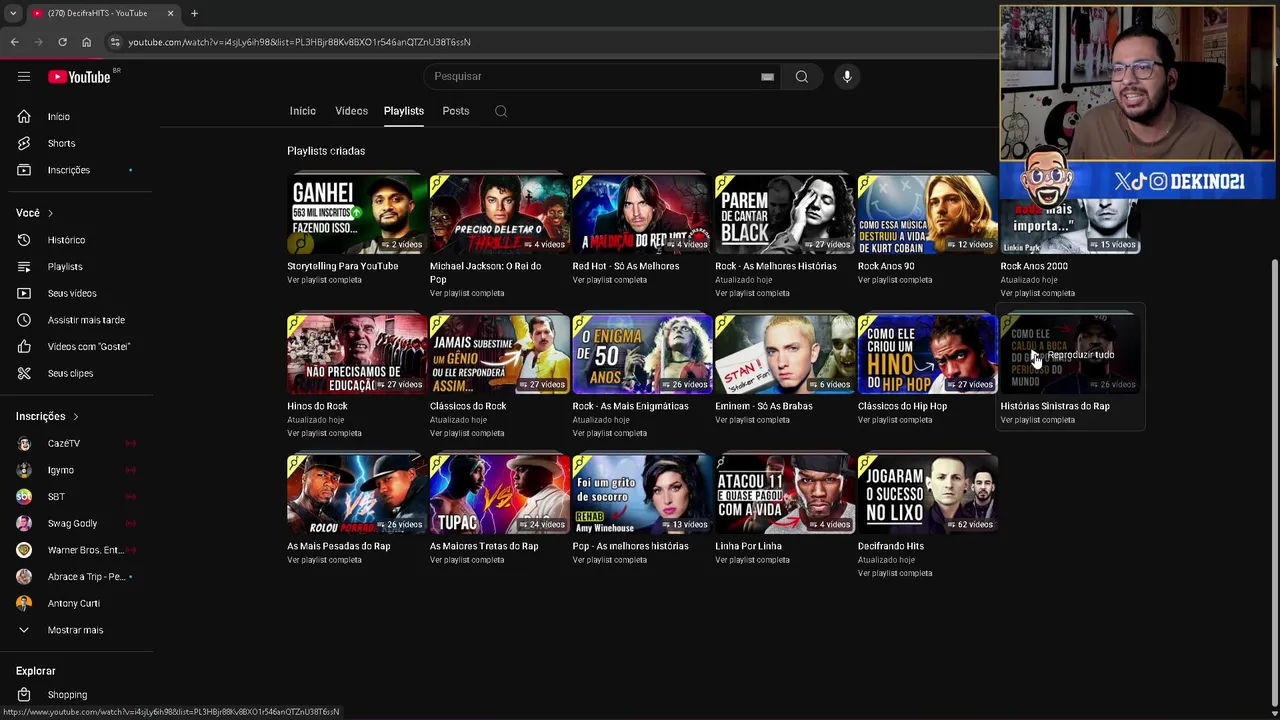Open Red Hot - Só As Melhores thumbnail

pyautogui.click(x=642, y=214)
